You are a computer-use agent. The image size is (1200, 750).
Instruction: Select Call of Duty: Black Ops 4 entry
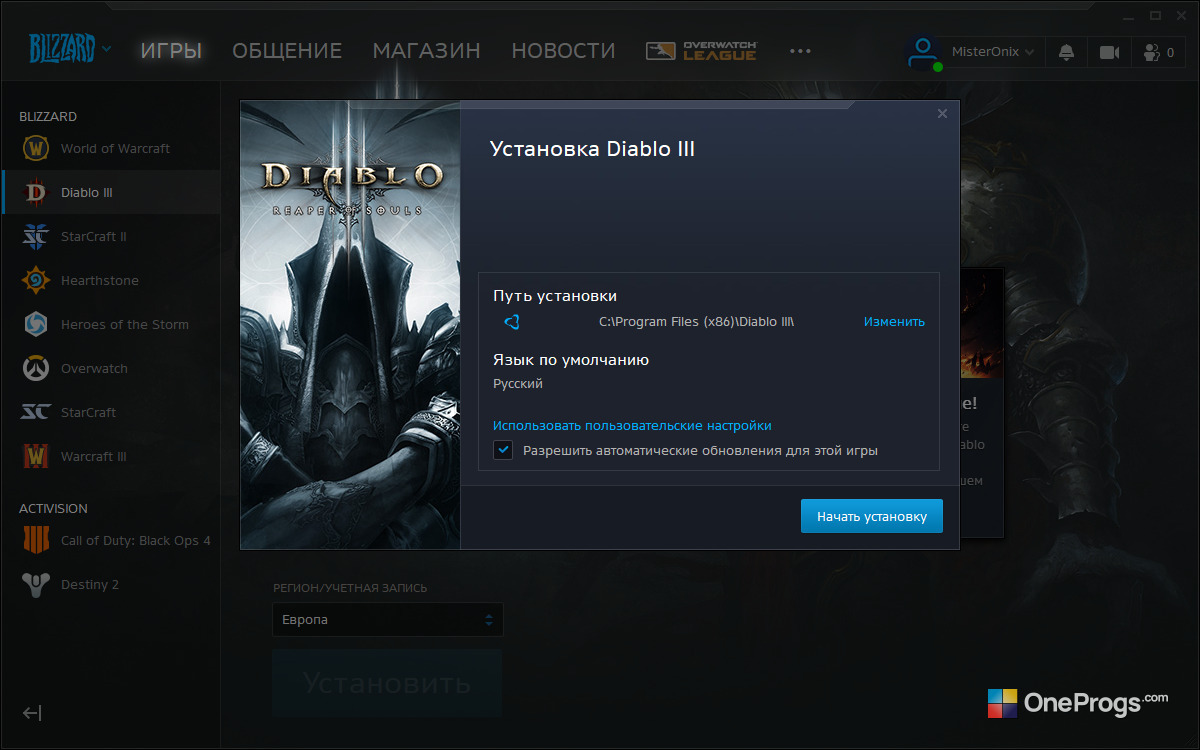click(110, 540)
